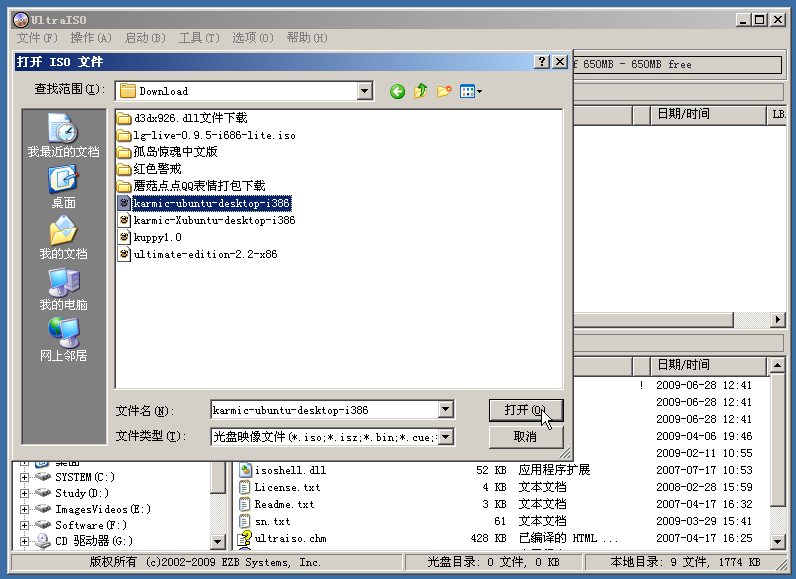Click date 2009-02-11 10:55 in file list

pos(704,453)
